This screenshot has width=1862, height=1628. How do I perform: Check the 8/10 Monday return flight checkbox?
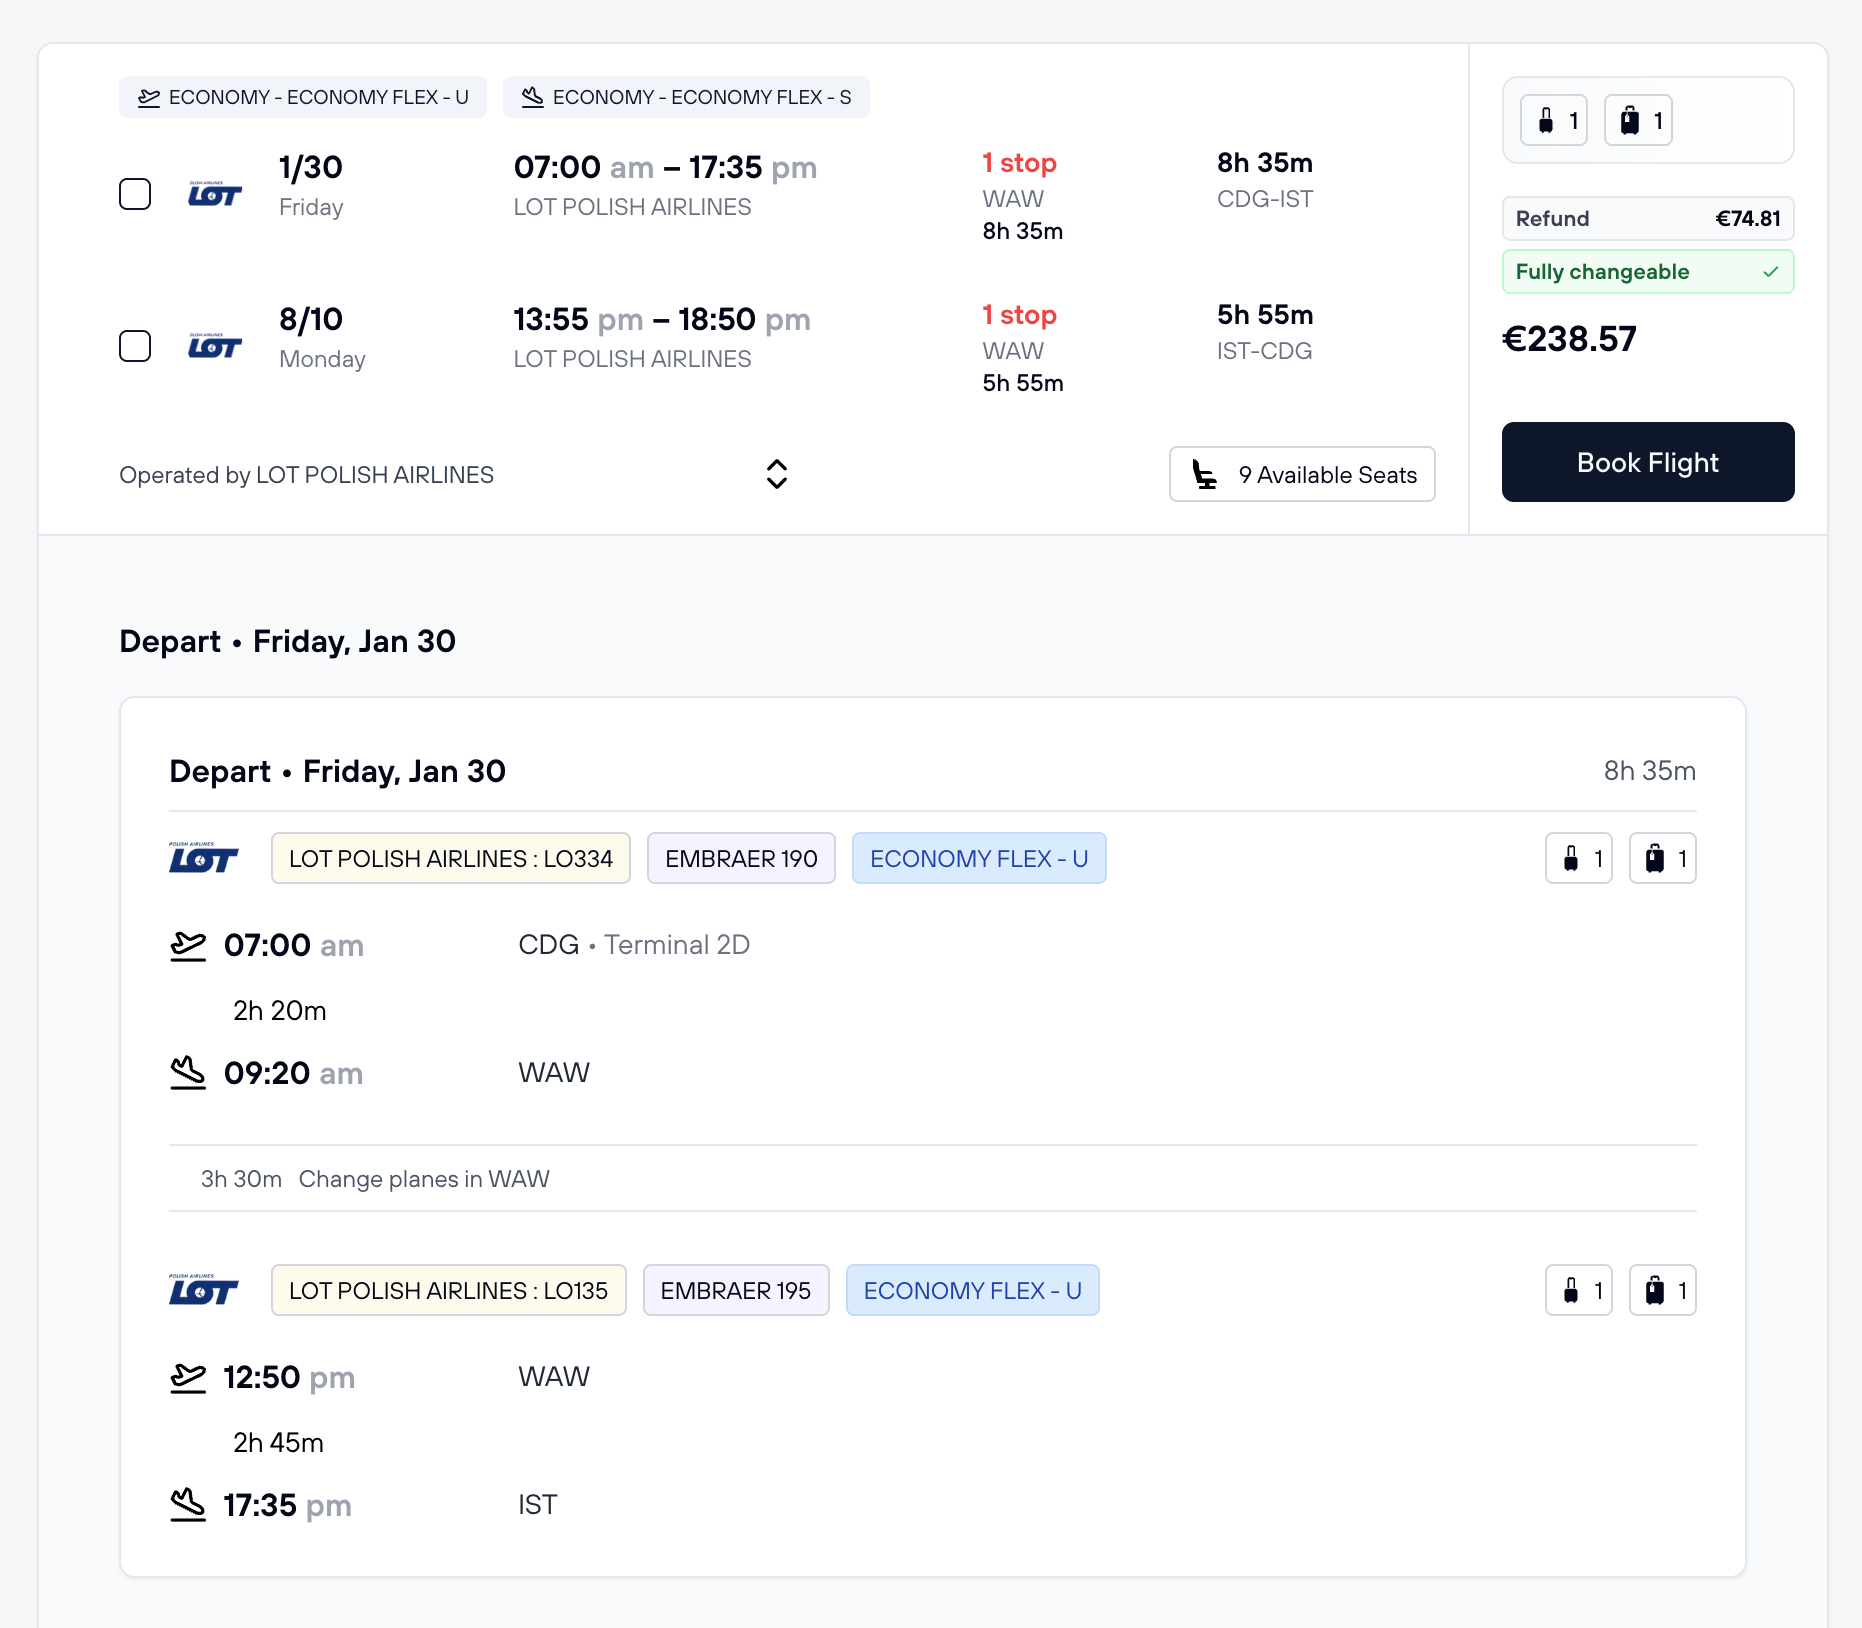click(135, 346)
